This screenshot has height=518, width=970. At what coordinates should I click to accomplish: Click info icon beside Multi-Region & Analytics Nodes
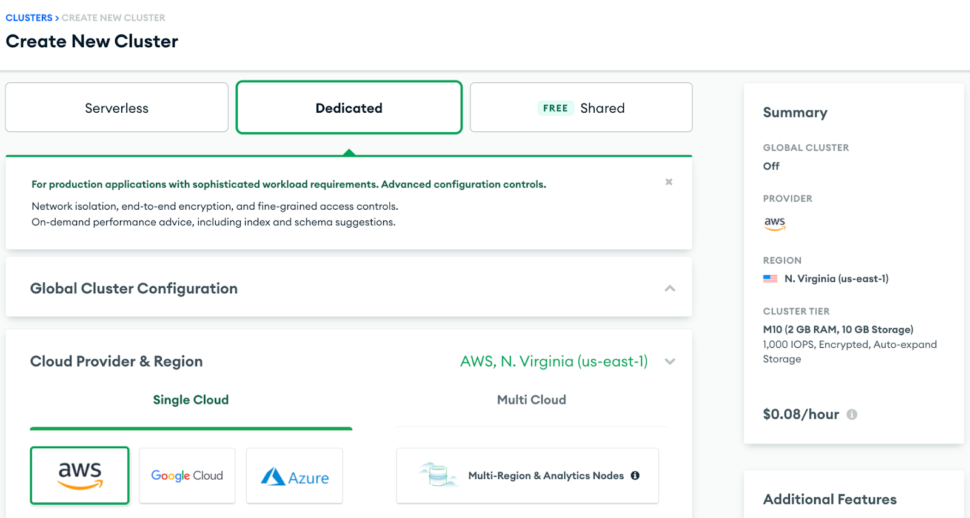[635, 476]
